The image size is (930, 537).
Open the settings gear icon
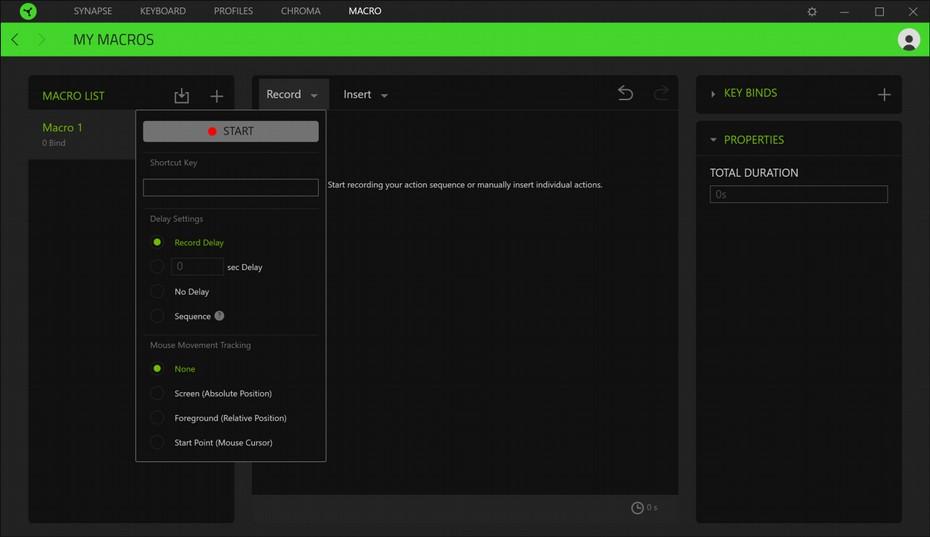click(x=812, y=11)
